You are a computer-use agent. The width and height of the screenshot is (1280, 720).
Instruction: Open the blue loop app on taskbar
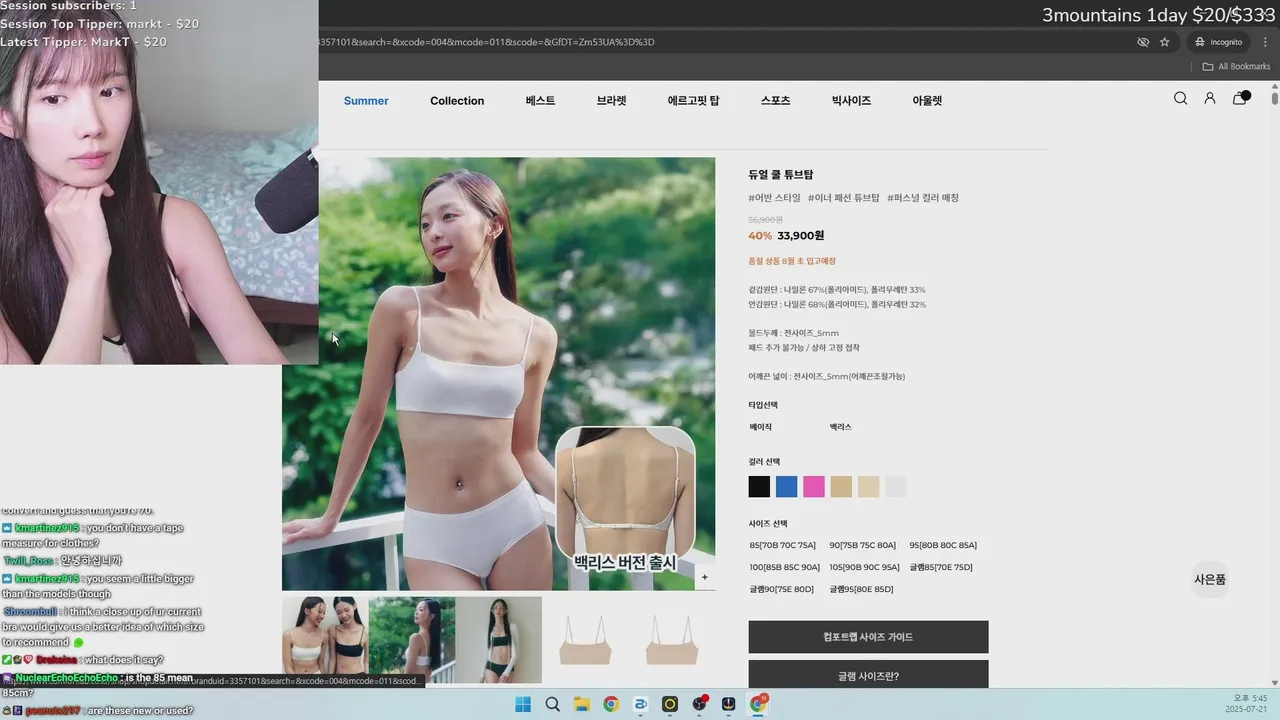point(640,704)
